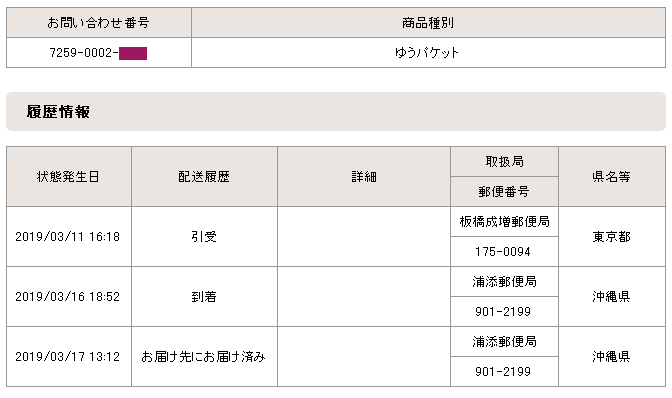Viewport: 672px width, 398px height.
Task: Select the 2019/03/17 13:12 date cell
Action: 69,356
